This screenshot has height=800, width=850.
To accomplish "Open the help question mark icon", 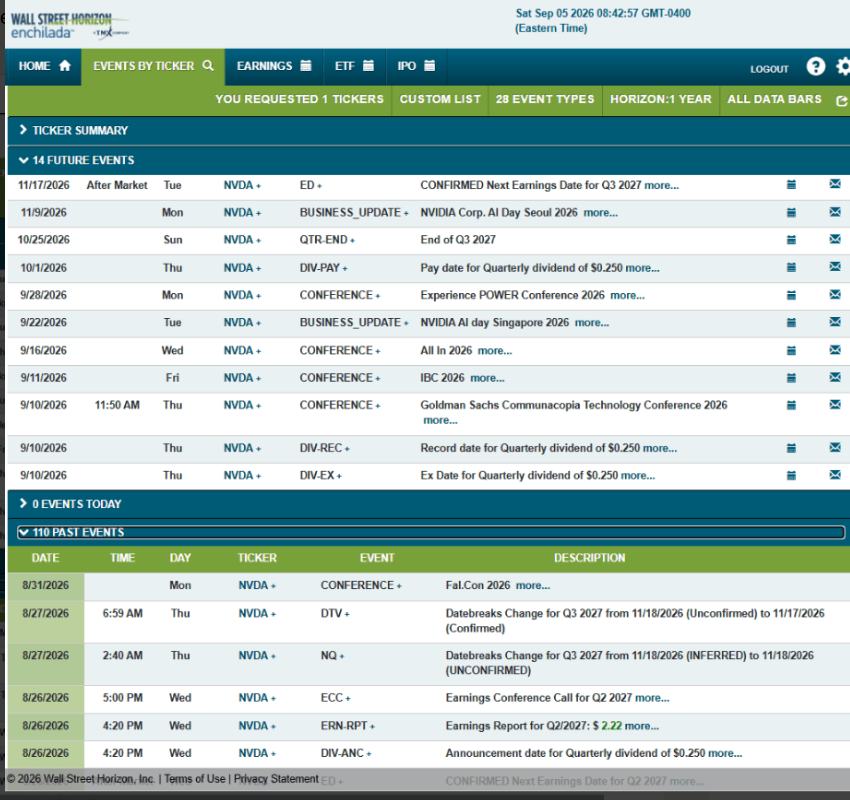I will (x=815, y=67).
